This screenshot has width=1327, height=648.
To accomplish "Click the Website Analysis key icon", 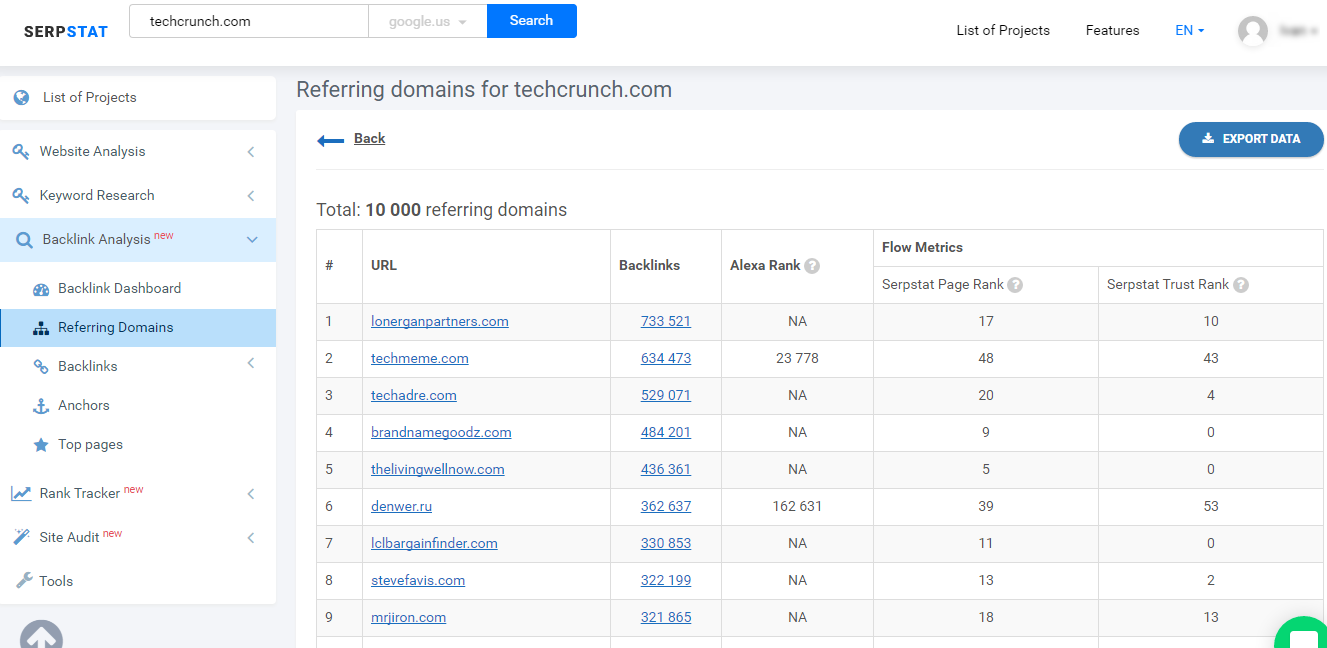I will pyautogui.click(x=21, y=151).
